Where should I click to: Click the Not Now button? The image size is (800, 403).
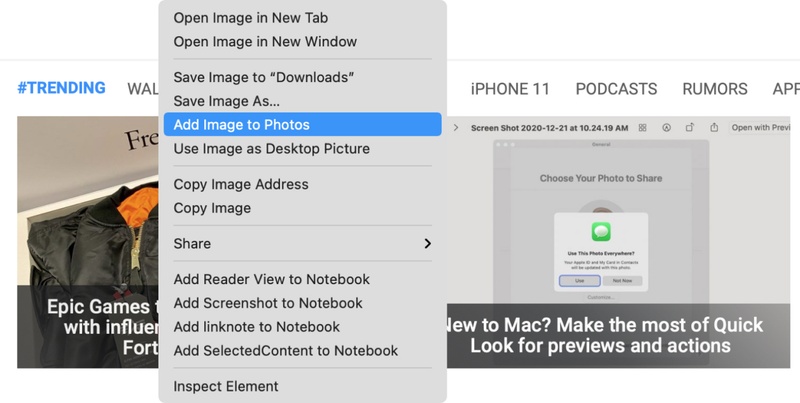coord(622,281)
